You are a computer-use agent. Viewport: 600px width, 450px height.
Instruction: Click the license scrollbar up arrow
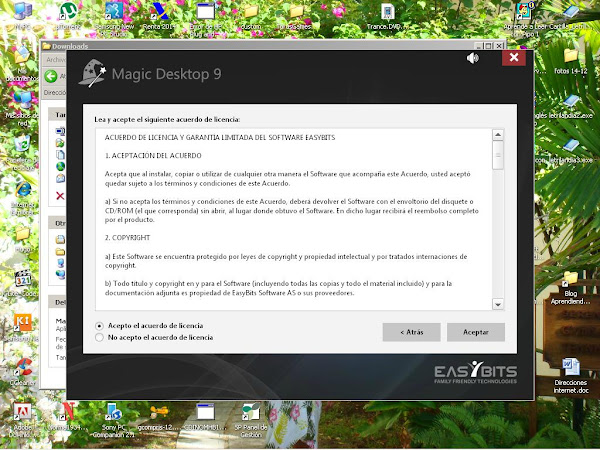[x=498, y=135]
